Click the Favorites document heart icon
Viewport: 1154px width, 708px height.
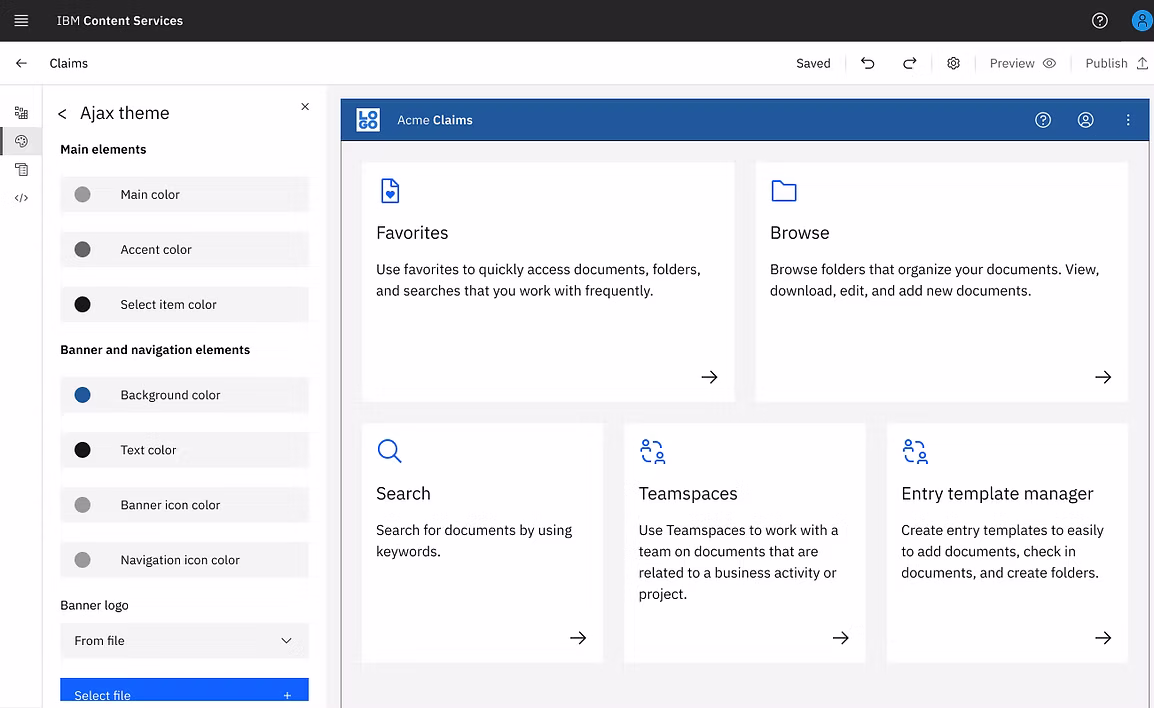[x=390, y=191]
